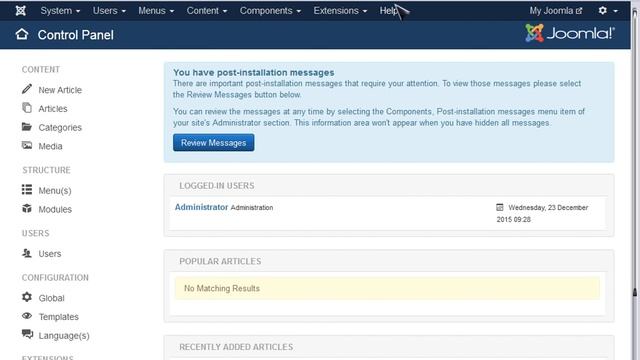
Task: Click the Joomla logo icon in top bar
Action: click(20, 11)
